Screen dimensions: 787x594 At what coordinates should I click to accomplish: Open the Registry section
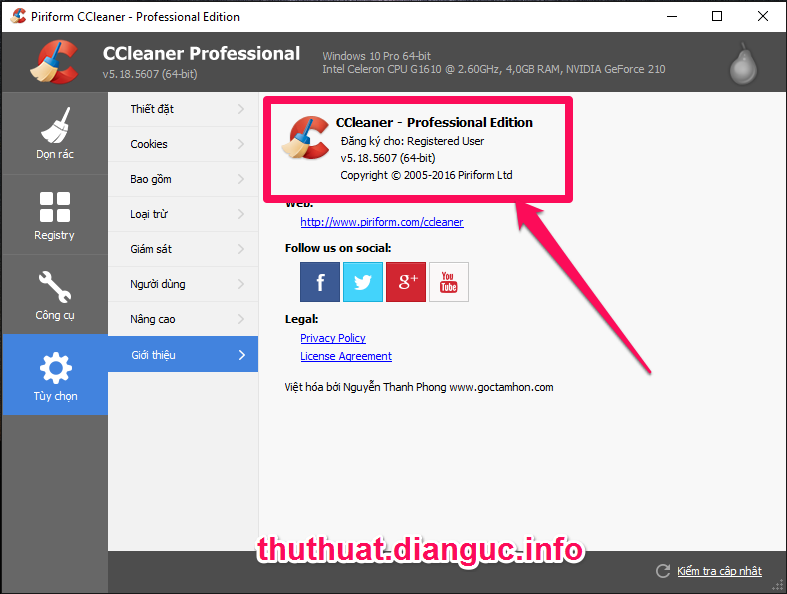(55, 215)
